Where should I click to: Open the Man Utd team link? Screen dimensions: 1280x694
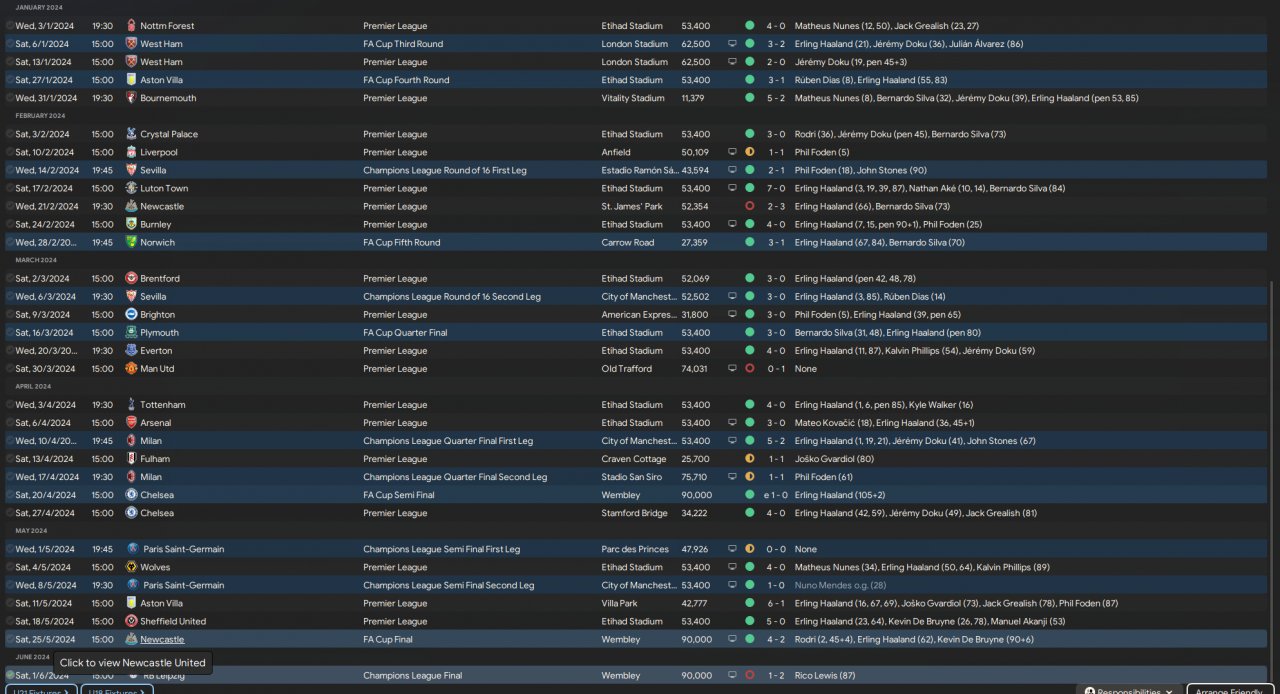coord(157,368)
